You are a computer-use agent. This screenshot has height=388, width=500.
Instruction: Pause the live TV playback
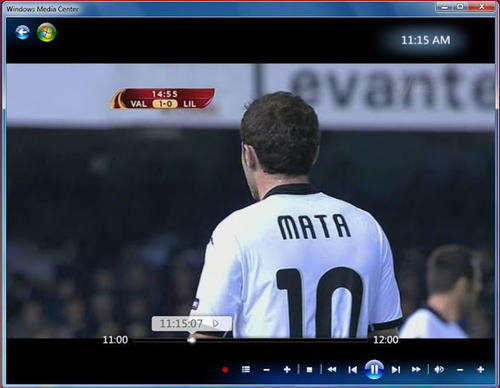point(374,369)
